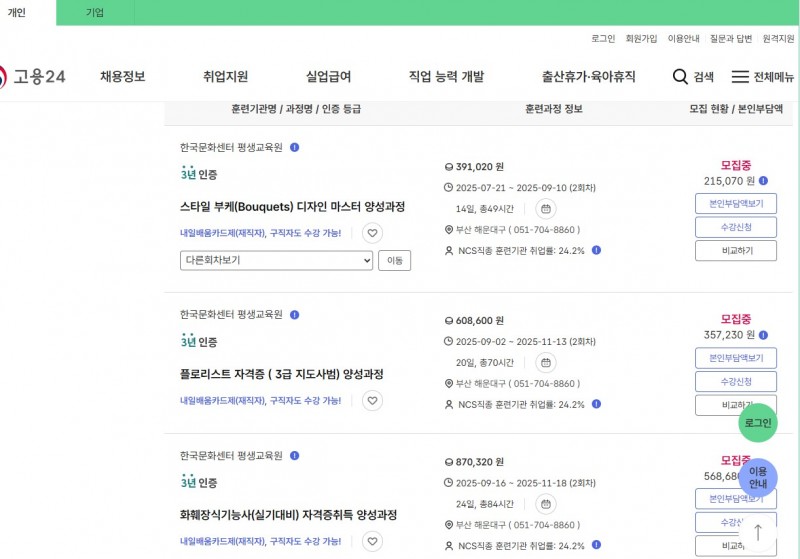This screenshot has height=559, width=800.
Task: Click the green floating 로그인 button
Action: point(758,422)
